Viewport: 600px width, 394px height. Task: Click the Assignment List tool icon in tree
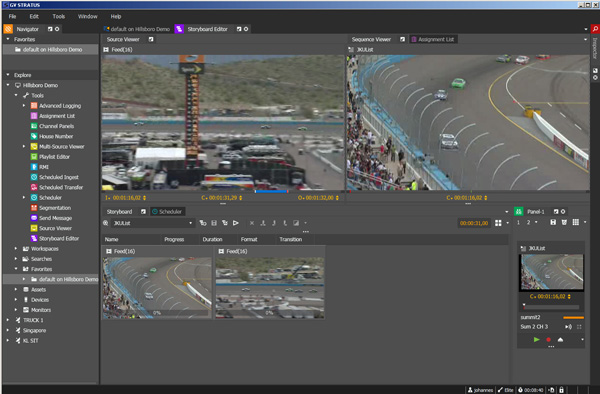(34, 116)
